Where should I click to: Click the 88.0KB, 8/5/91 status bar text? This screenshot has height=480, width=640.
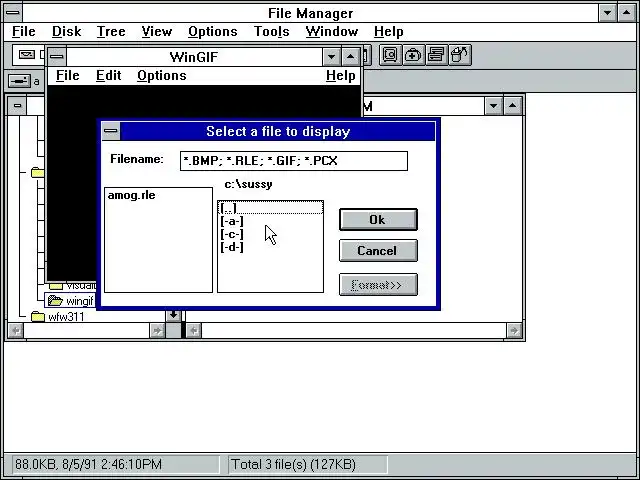pos(88,464)
